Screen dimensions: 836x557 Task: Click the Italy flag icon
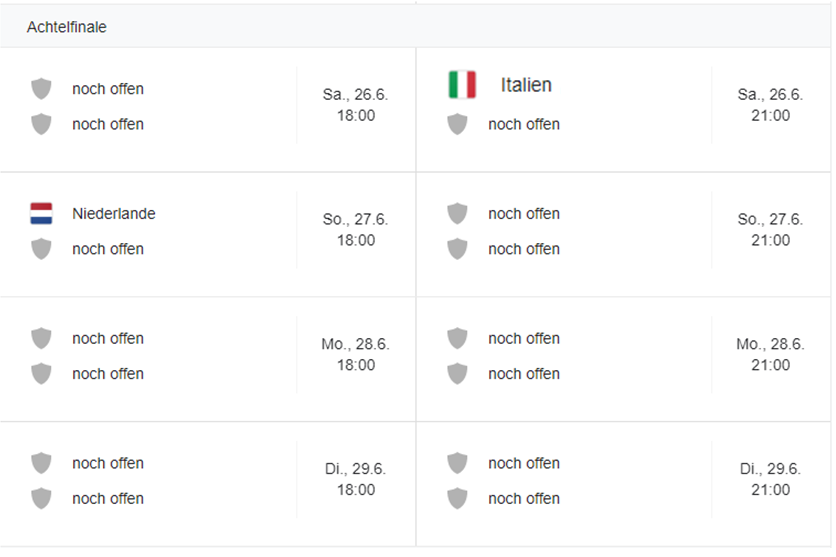pyautogui.click(x=462, y=85)
